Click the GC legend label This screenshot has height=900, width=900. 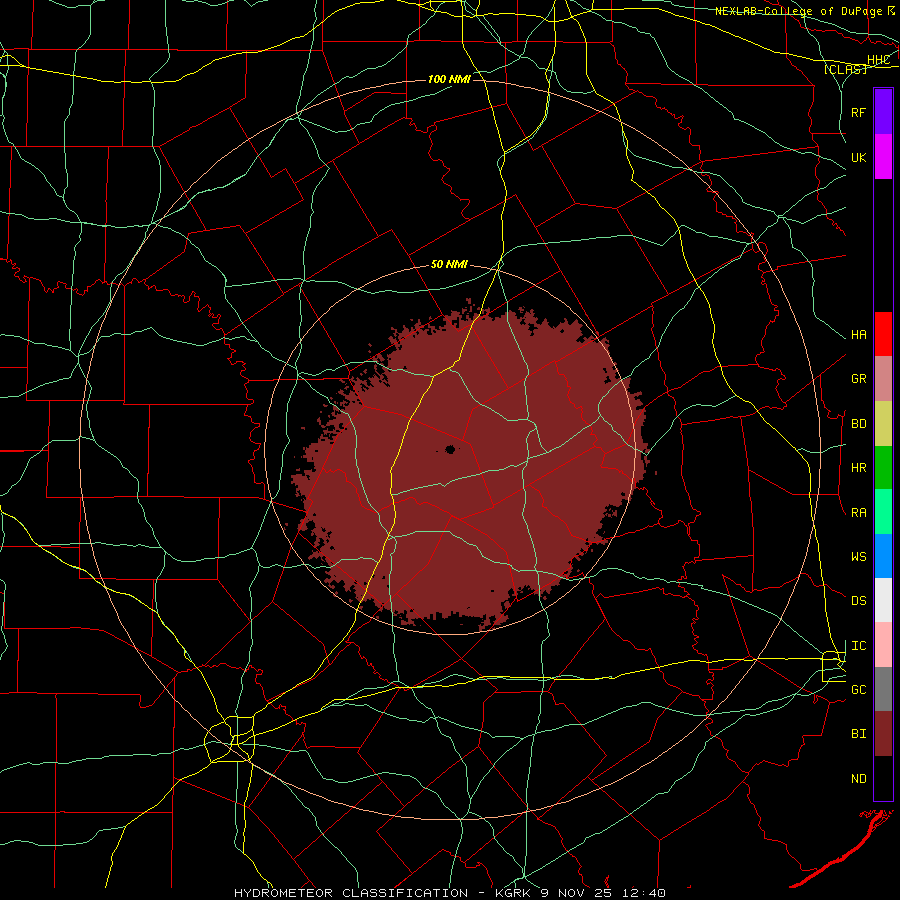(858, 690)
